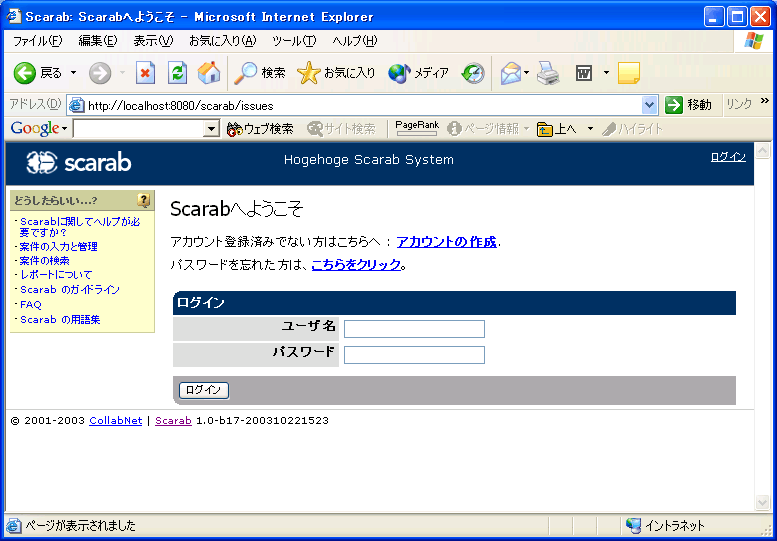Click the Google highlight pen icon
Screen dimensions: 777x541
[x=609, y=129]
